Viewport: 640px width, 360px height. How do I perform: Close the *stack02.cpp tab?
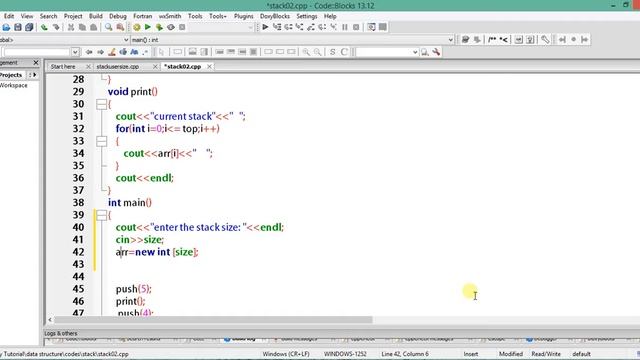pyautogui.click(x=209, y=67)
